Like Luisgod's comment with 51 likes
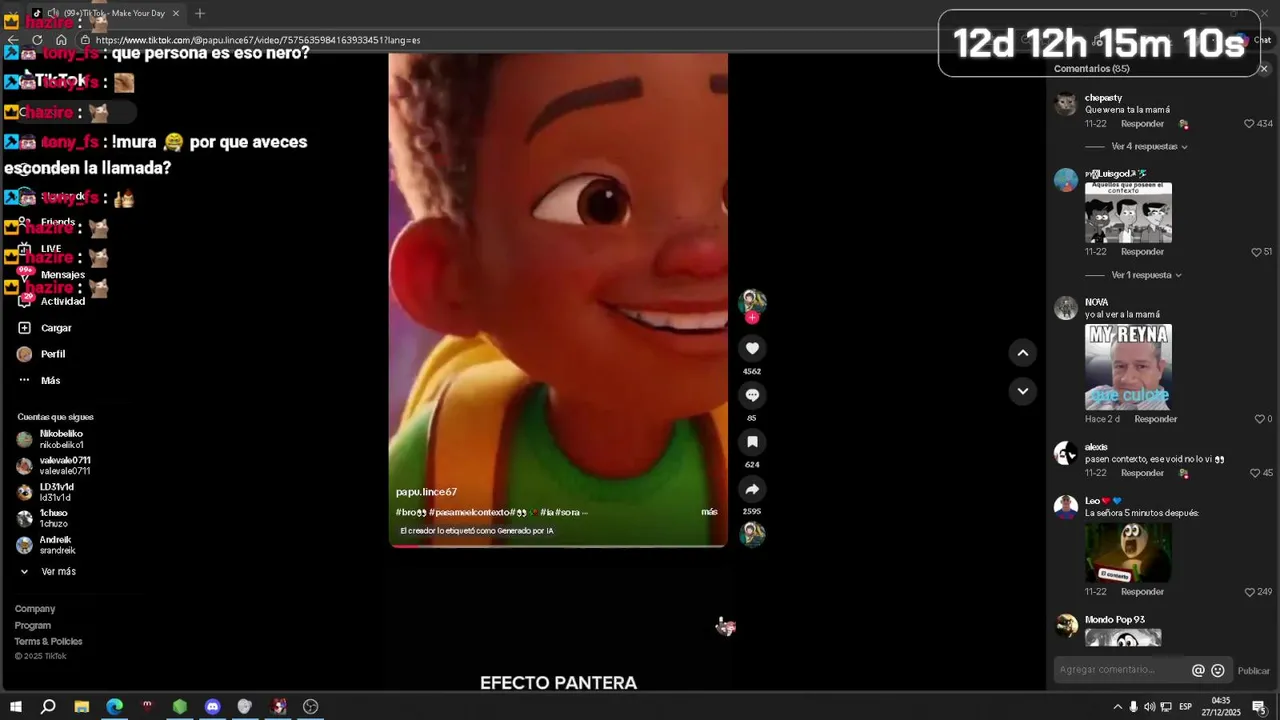Viewport: 1280px width, 720px height. (1256, 252)
